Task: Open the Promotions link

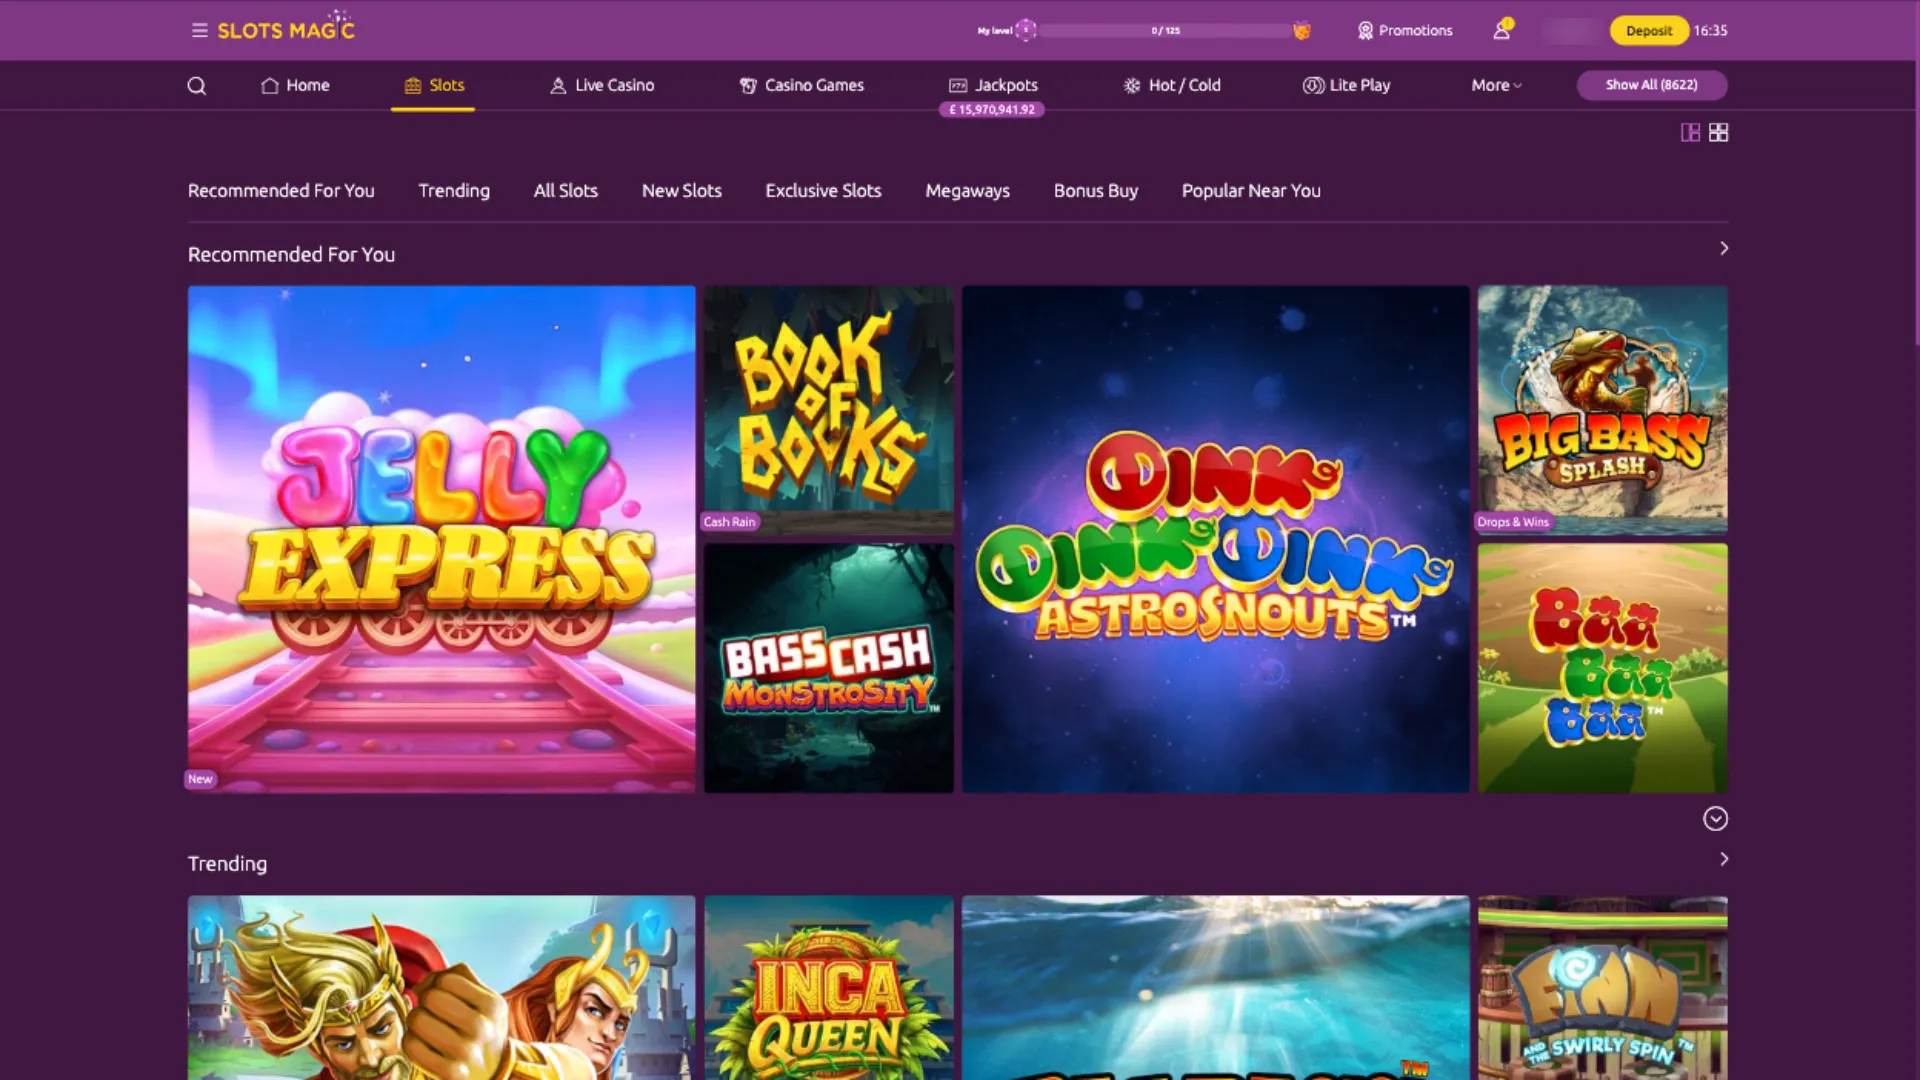Action: coord(1404,30)
